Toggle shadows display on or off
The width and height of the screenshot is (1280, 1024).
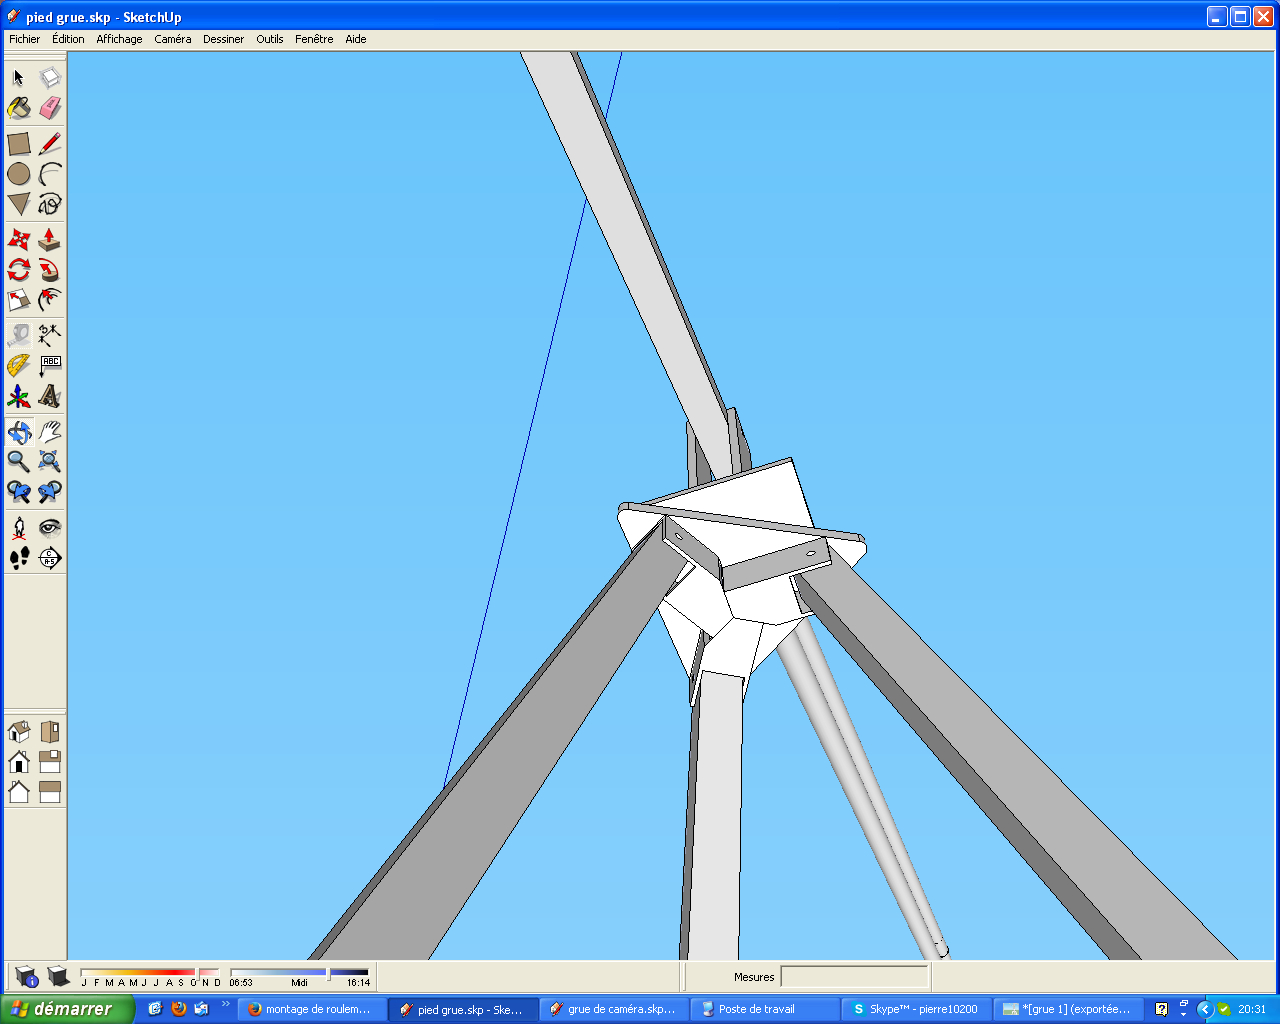point(58,977)
